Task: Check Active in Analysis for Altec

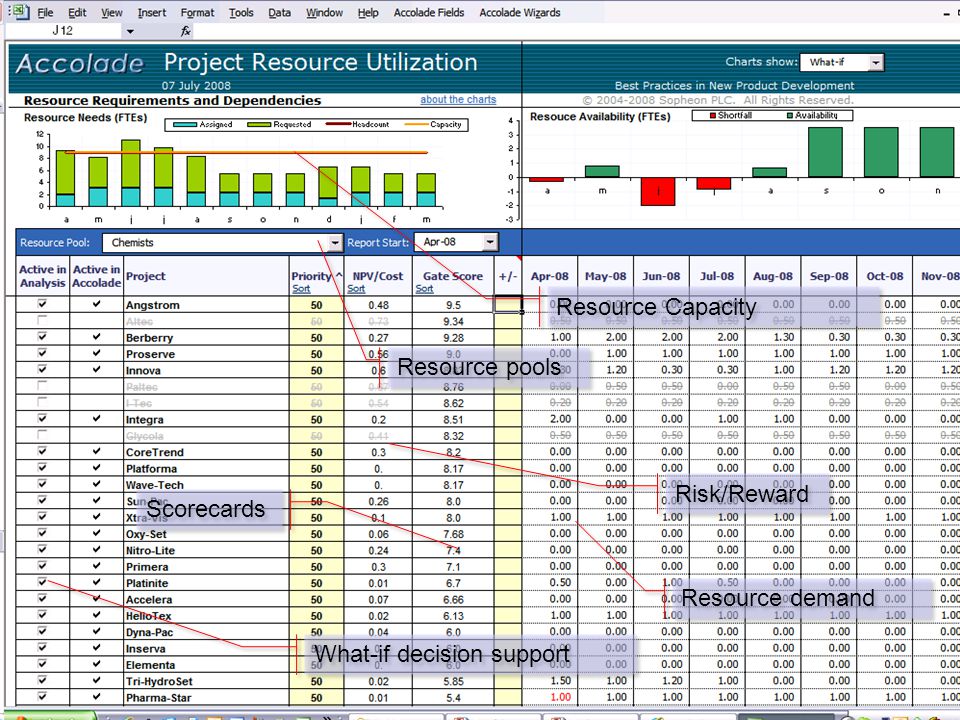Action: (42, 320)
